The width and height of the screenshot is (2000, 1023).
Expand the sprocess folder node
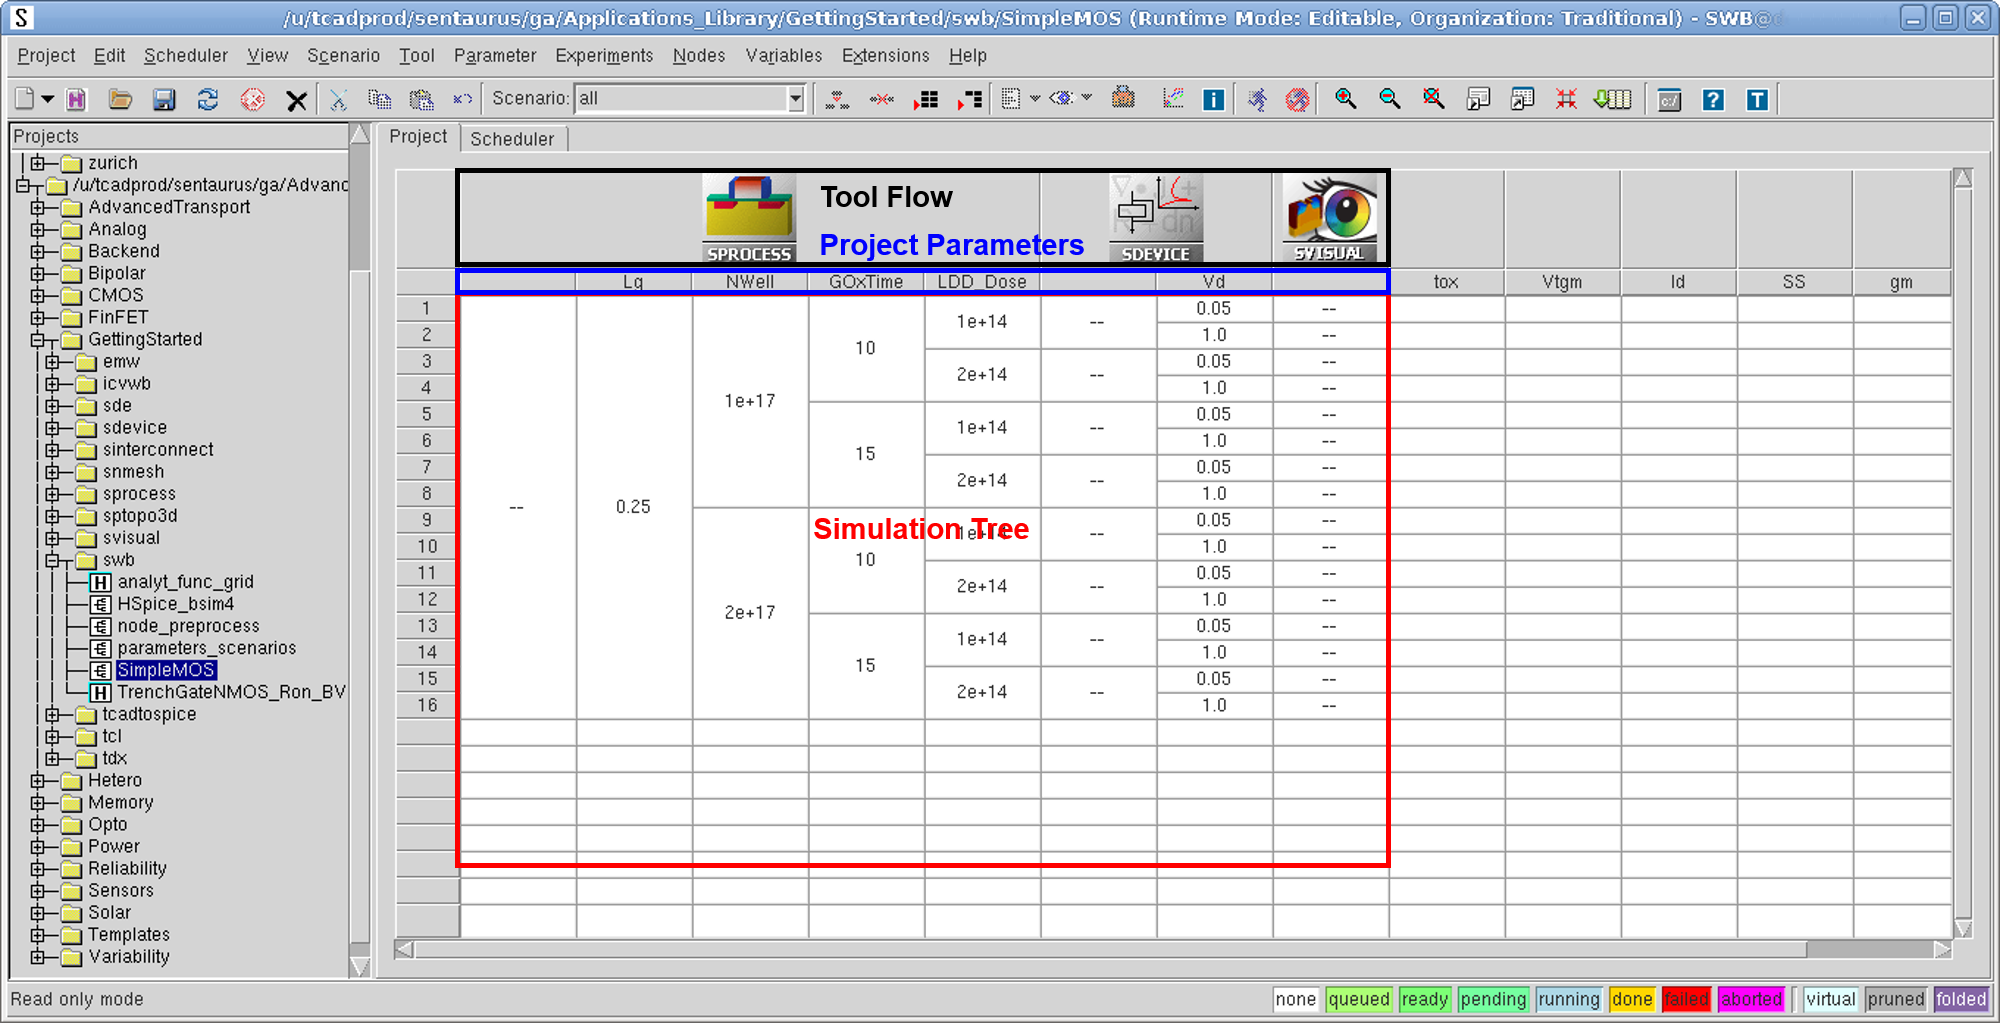click(53, 494)
